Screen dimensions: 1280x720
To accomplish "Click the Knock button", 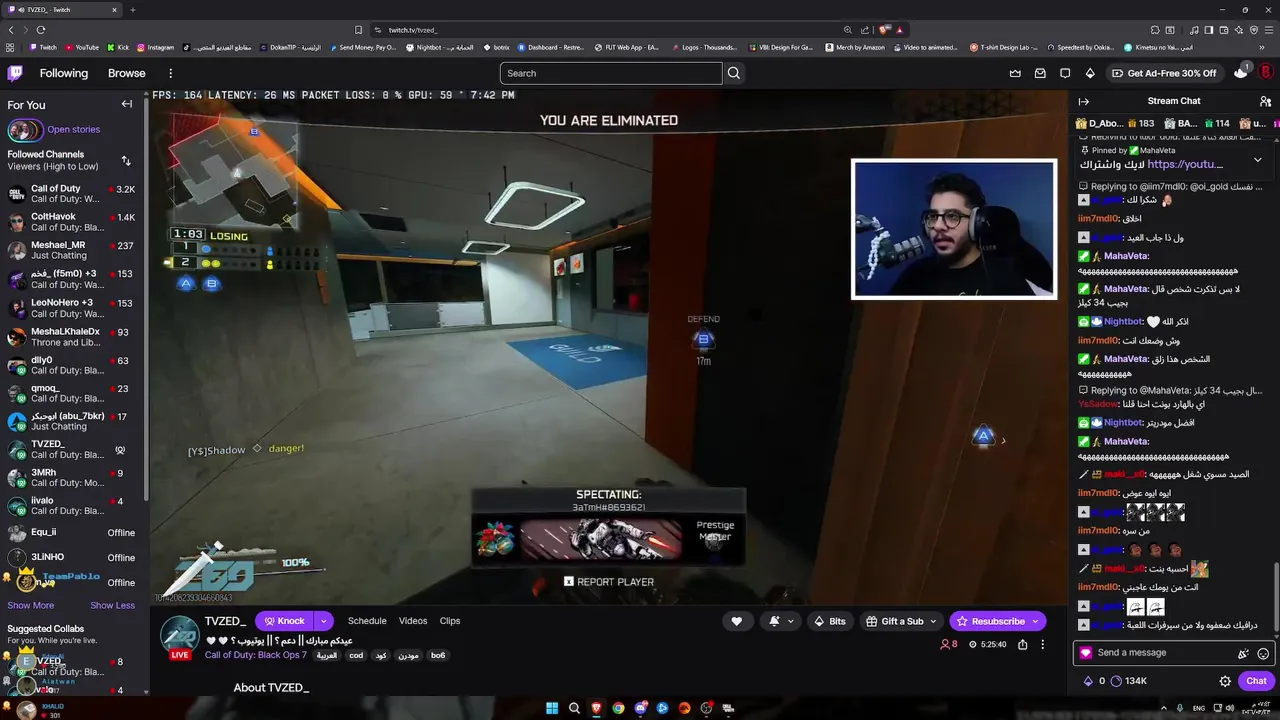I will tap(284, 621).
